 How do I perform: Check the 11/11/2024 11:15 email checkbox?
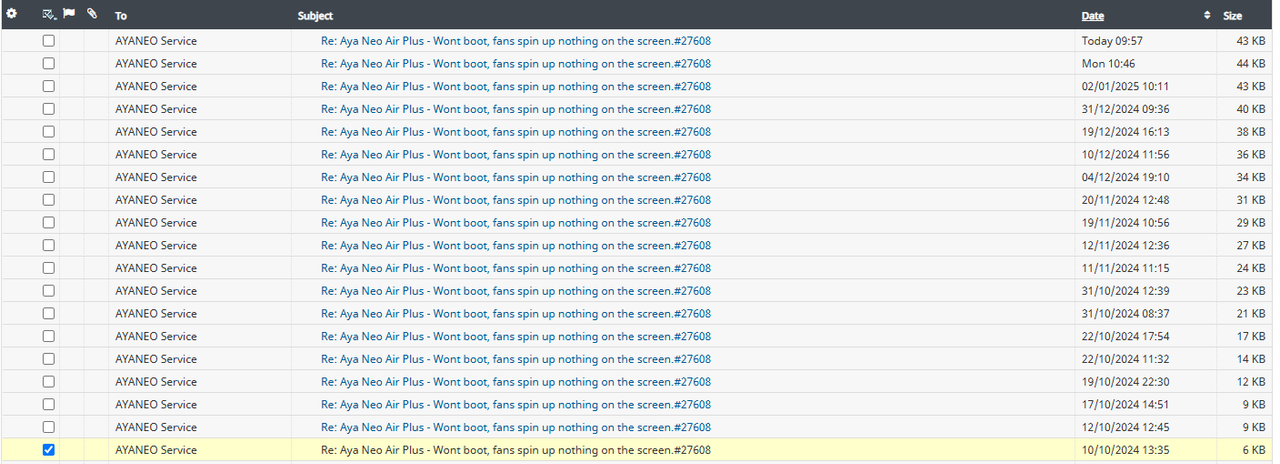(48, 268)
